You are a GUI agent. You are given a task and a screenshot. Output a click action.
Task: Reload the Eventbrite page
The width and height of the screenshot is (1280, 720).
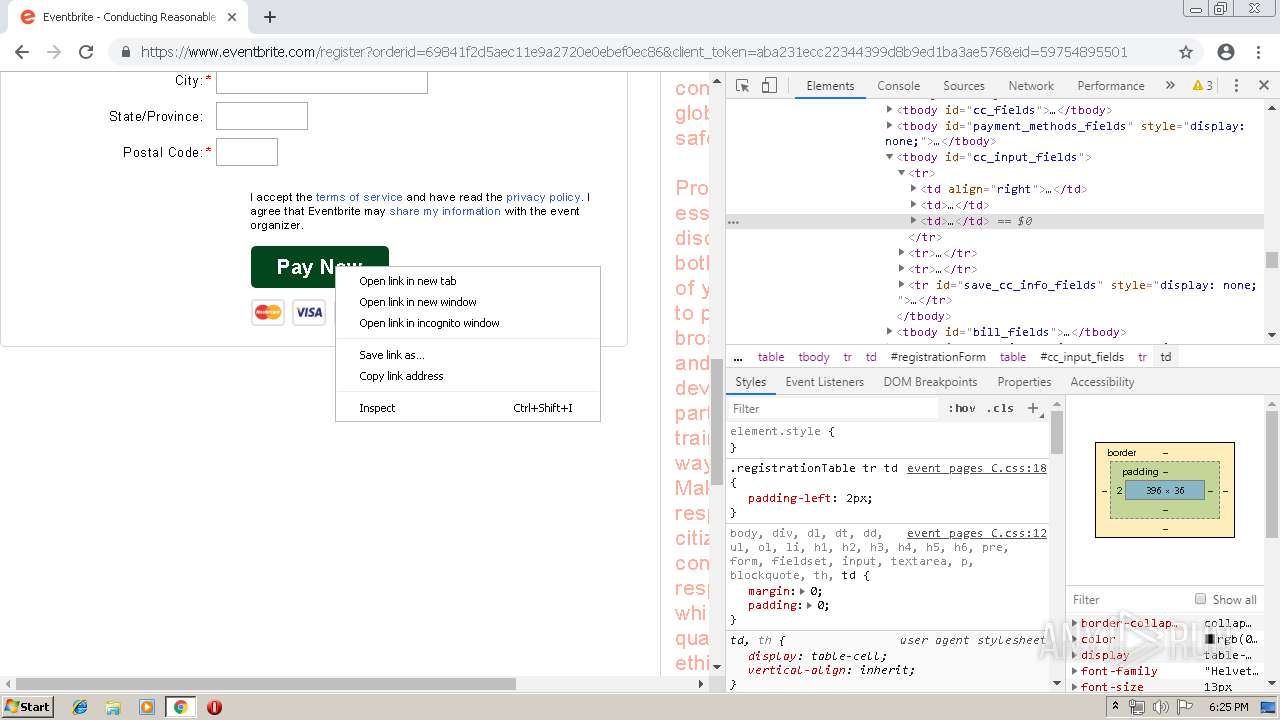pos(86,52)
